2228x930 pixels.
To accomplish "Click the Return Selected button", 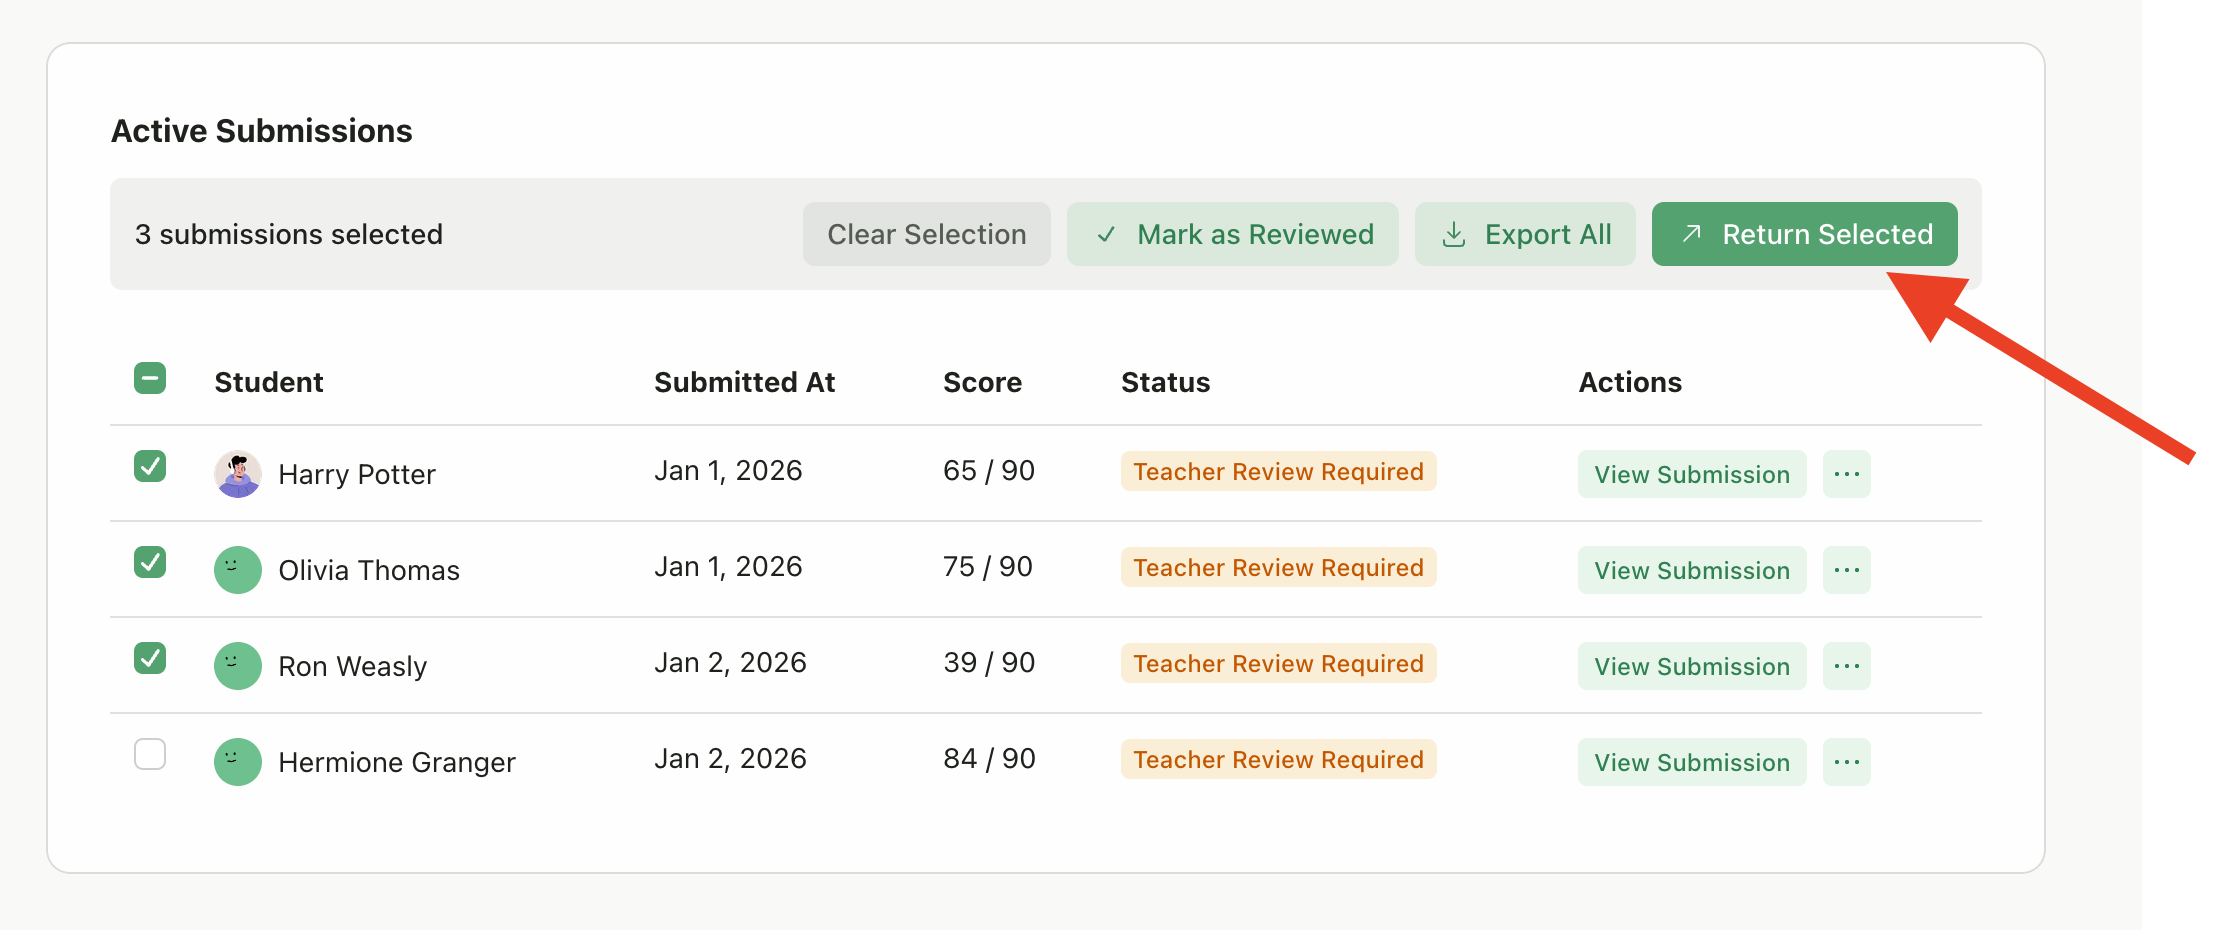I will (x=1805, y=234).
